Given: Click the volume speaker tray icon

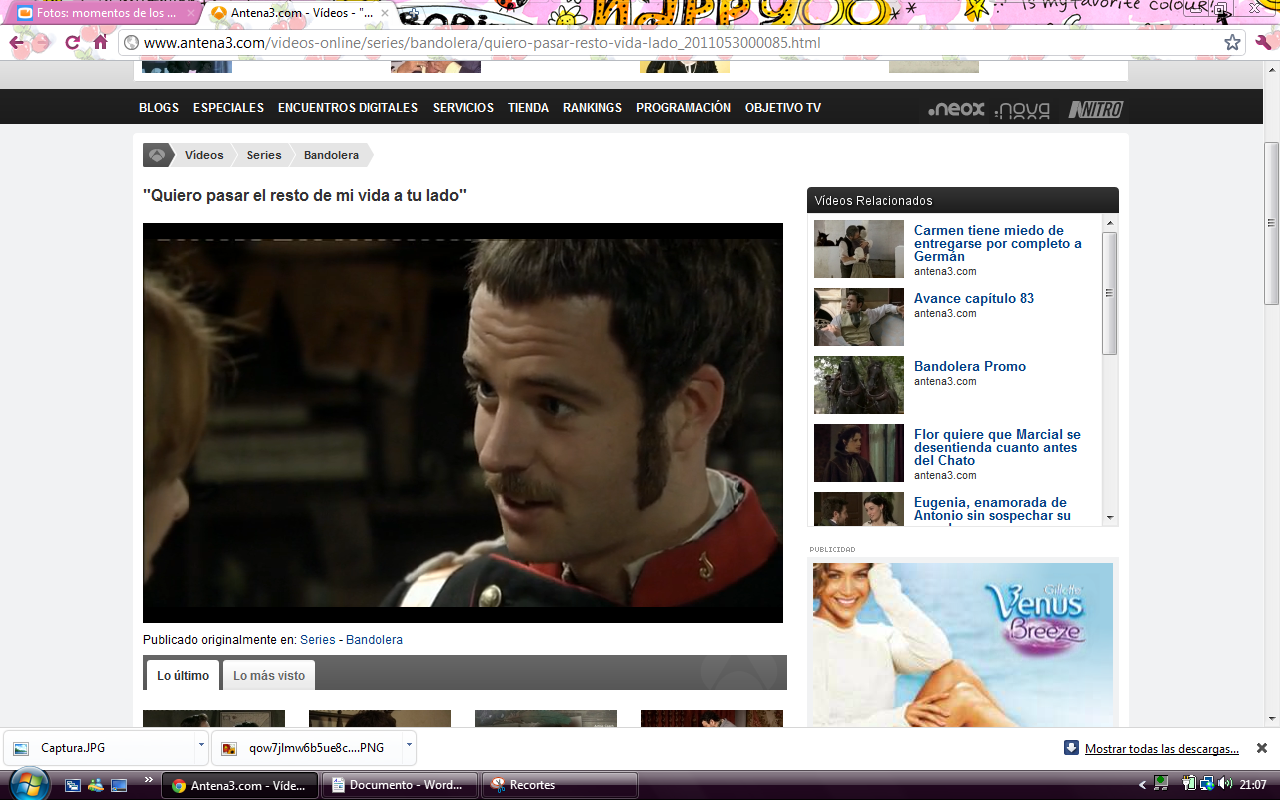Looking at the screenshot, I should (x=1225, y=784).
